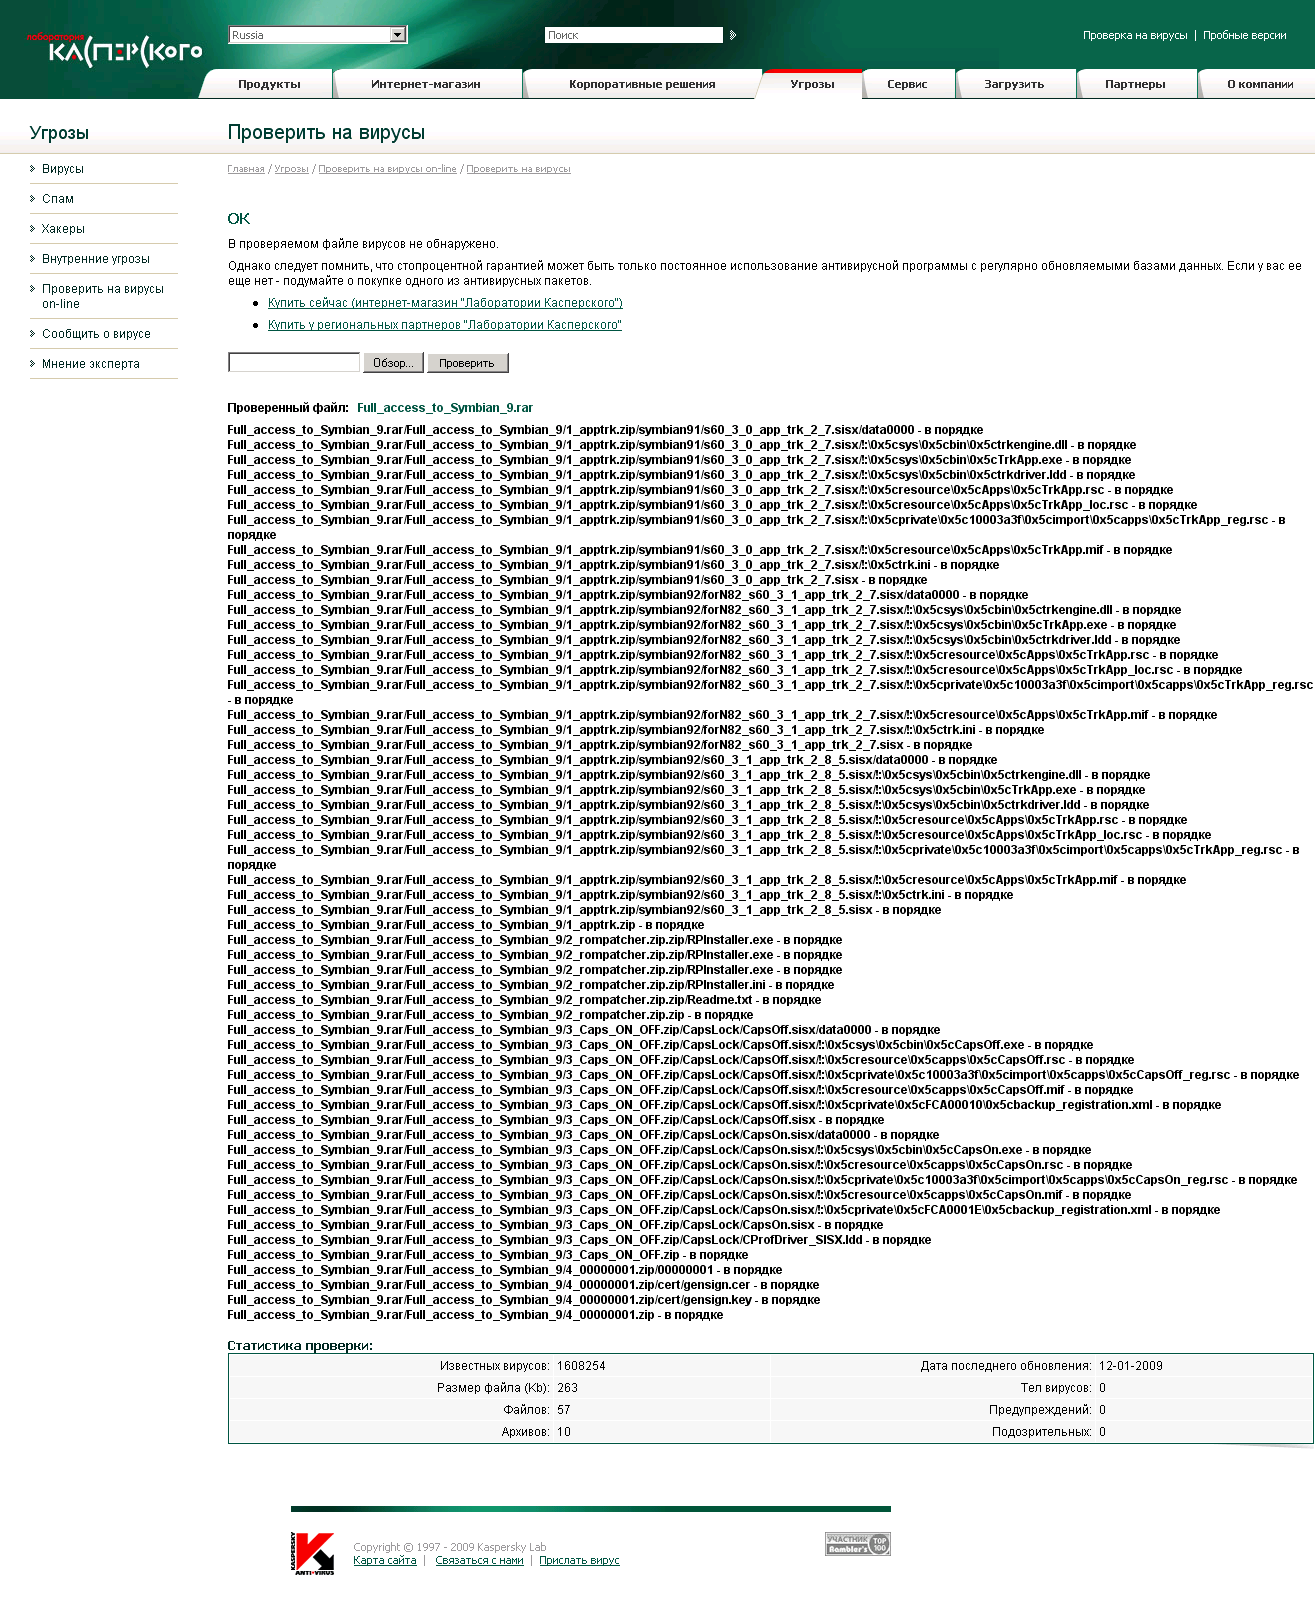This screenshot has width=1315, height=1606.
Task: Click the scan line ending in 1_apptrk.zip
Action: point(466,925)
